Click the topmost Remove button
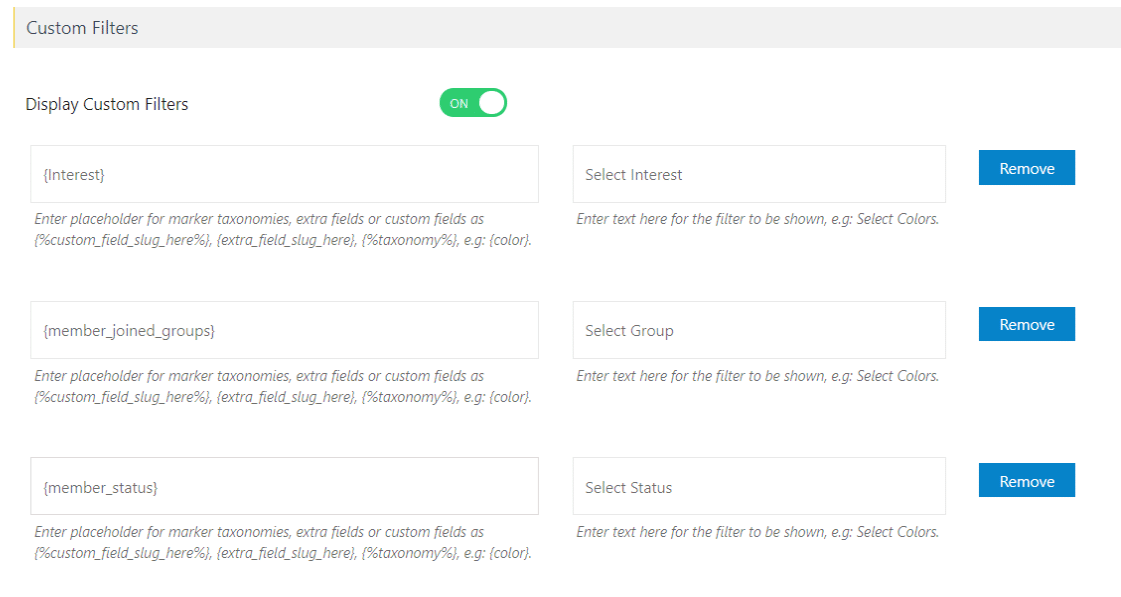 1026,167
